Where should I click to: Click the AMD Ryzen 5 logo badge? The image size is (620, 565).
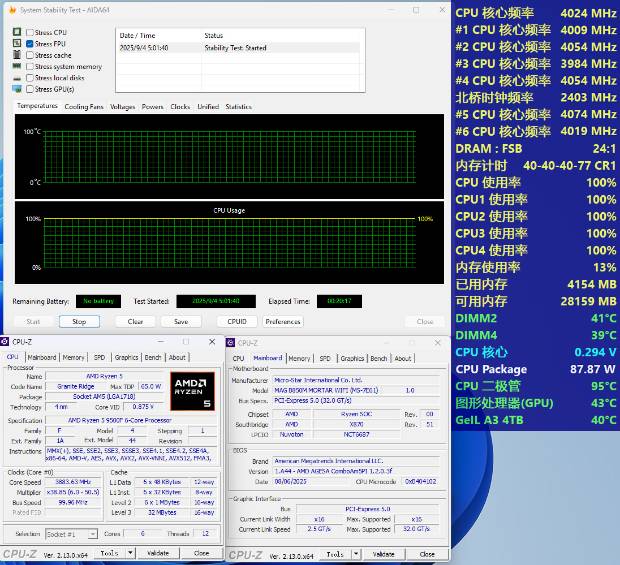[193, 391]
